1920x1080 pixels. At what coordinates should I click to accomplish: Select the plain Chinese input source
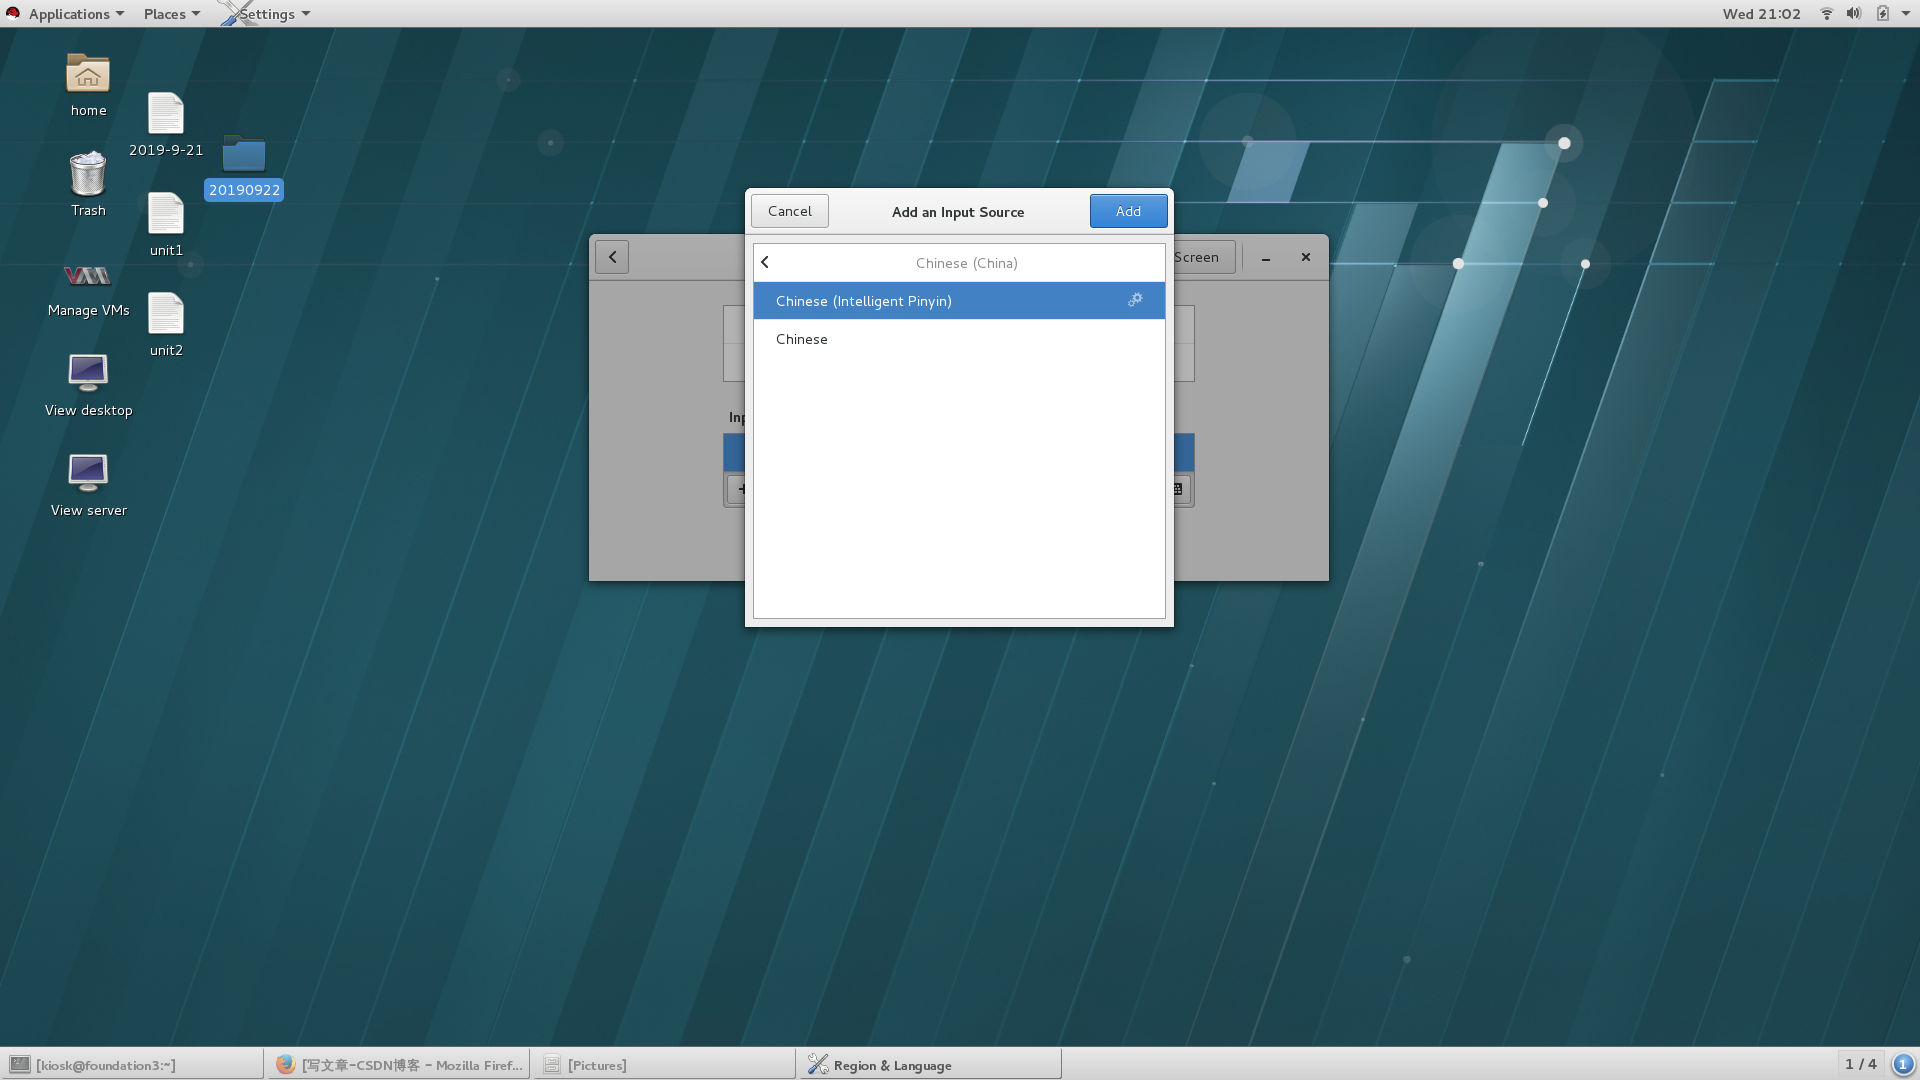pyautogui.click(x=802, y=339)
